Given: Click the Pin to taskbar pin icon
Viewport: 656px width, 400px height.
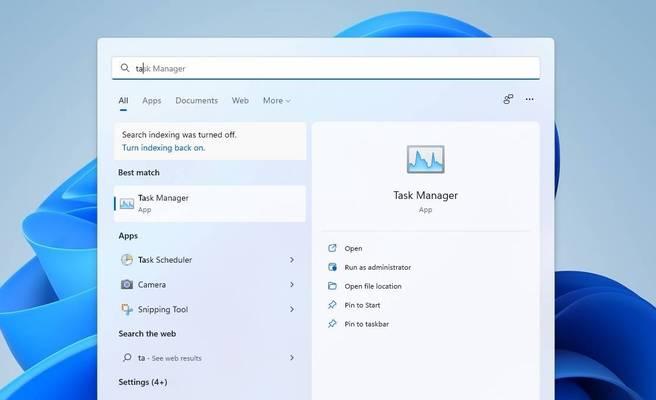Looking at the screenshot, I should (332, 323).
